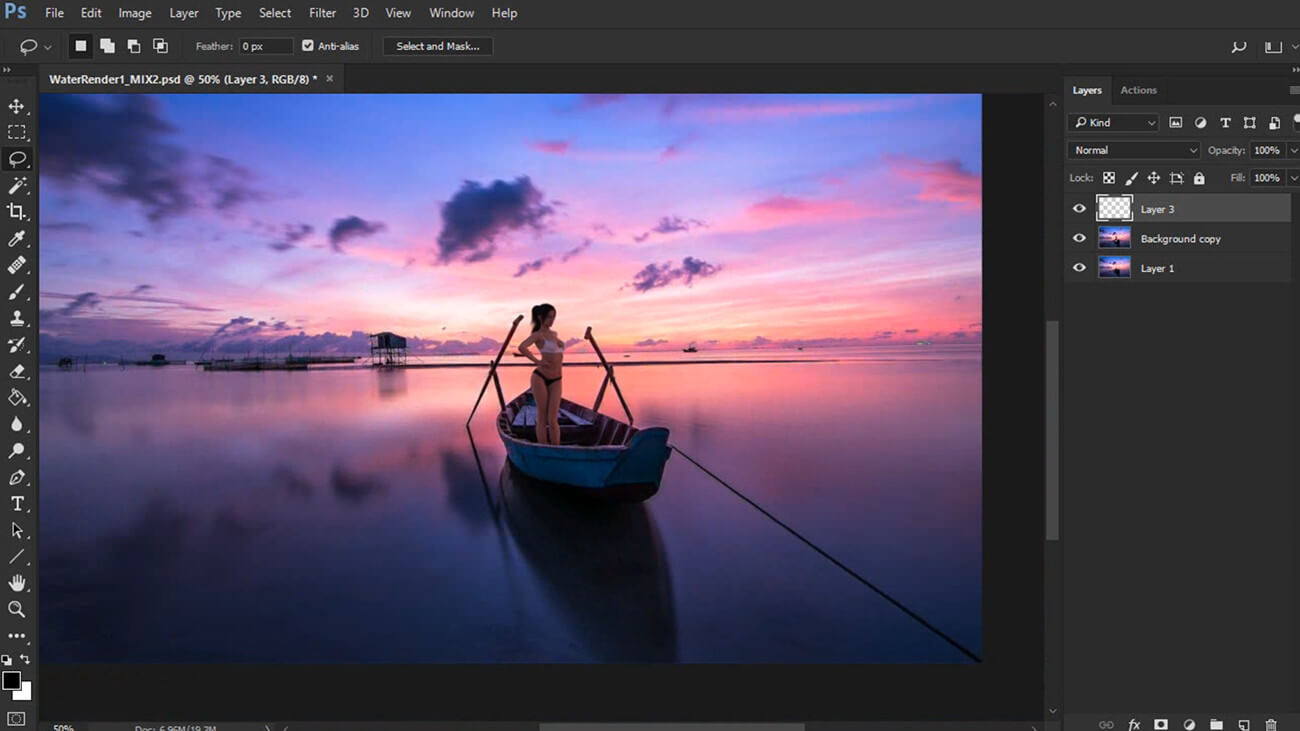Viewport: 1300px width, 731px height.
Task: Hide Layer 3 using its eye icon
Action: [x=1079, y=209]
